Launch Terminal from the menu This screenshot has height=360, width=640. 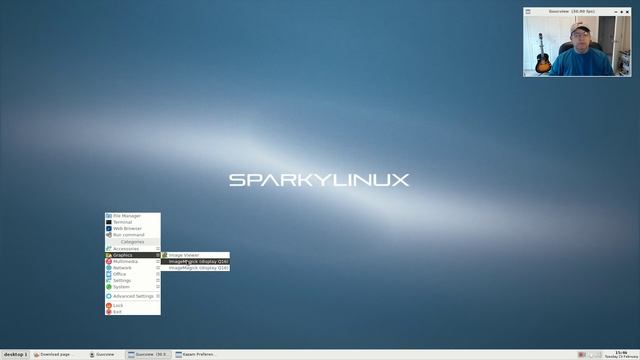click(133, 222)
